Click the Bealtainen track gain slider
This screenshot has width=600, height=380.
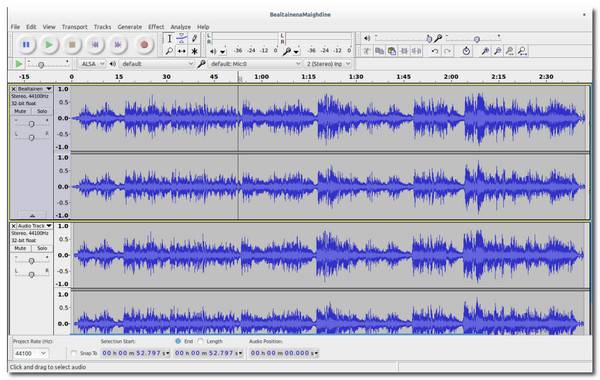(31, 124)
